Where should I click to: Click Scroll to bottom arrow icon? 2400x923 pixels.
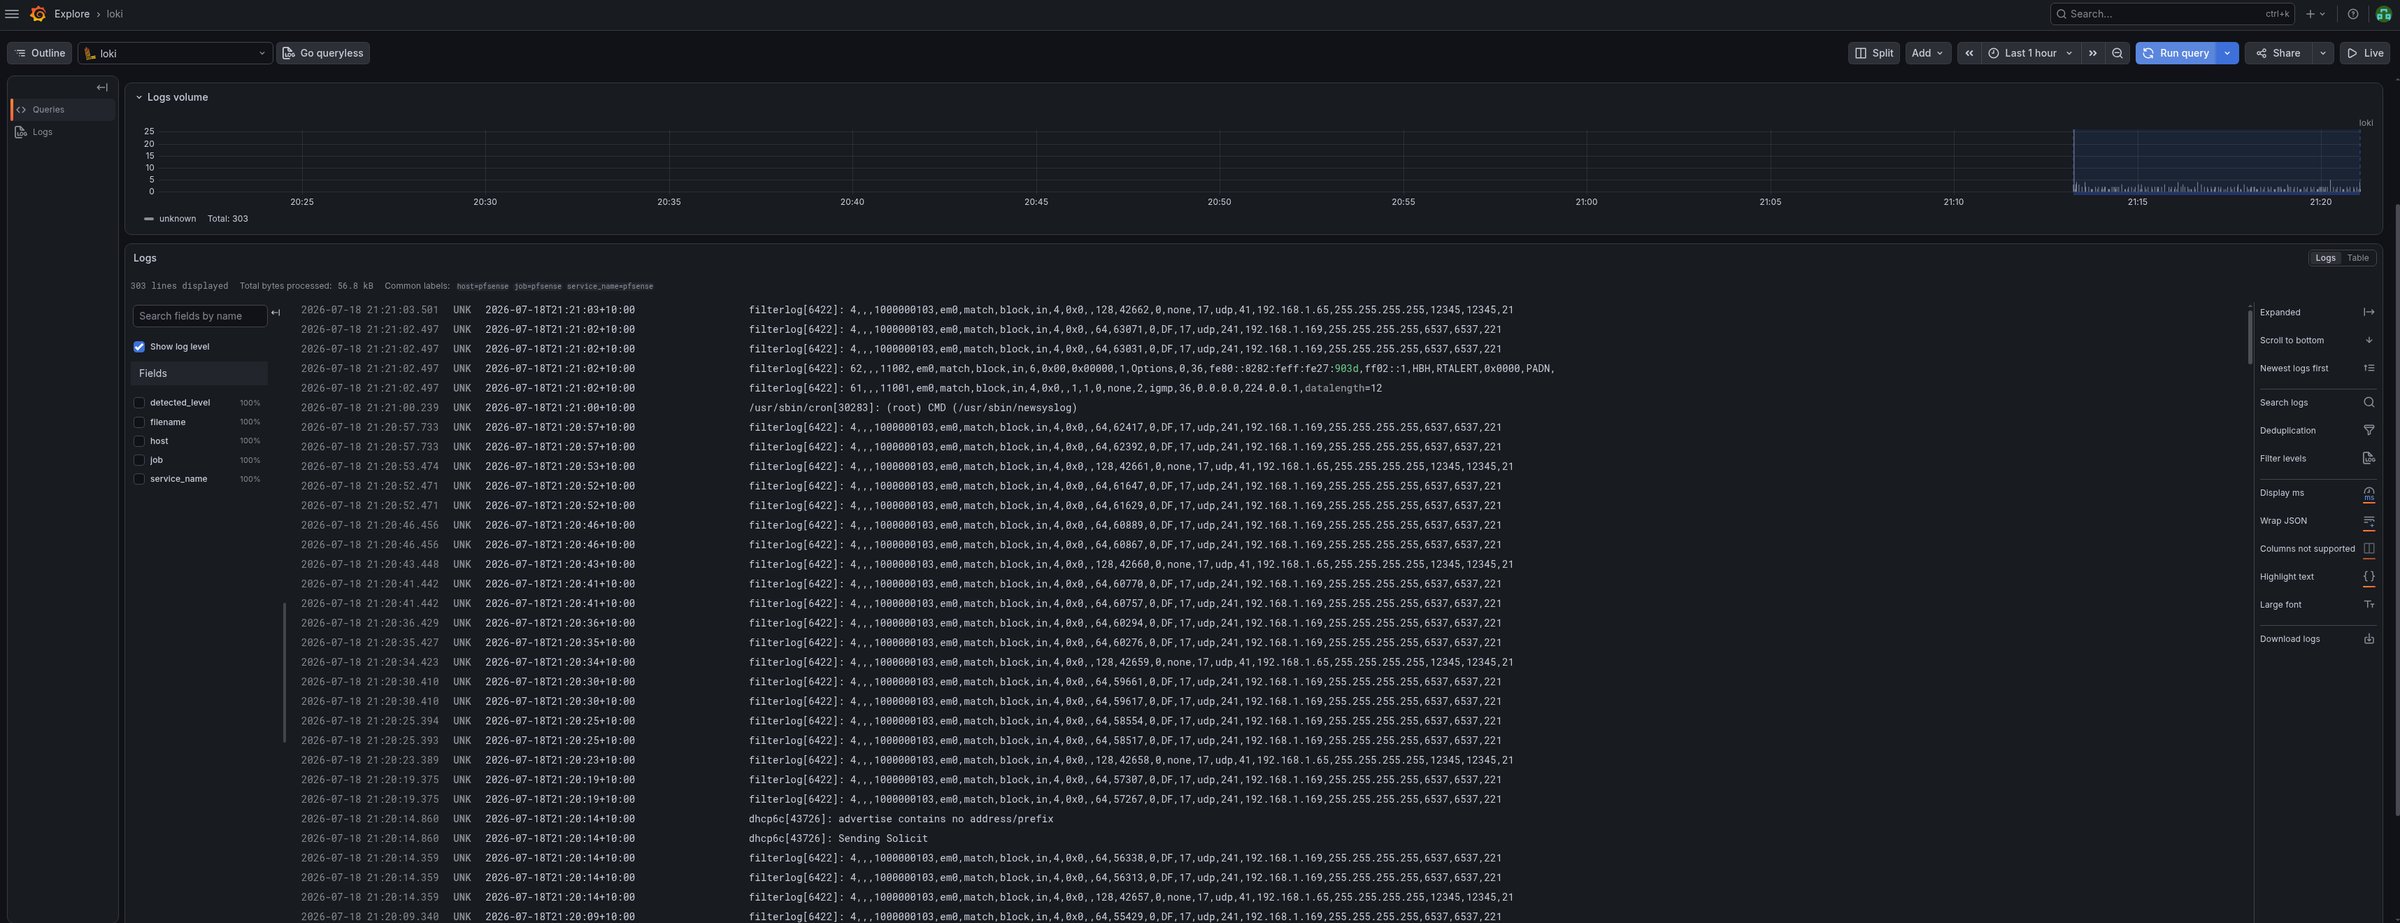click(x=2368, y=340)
